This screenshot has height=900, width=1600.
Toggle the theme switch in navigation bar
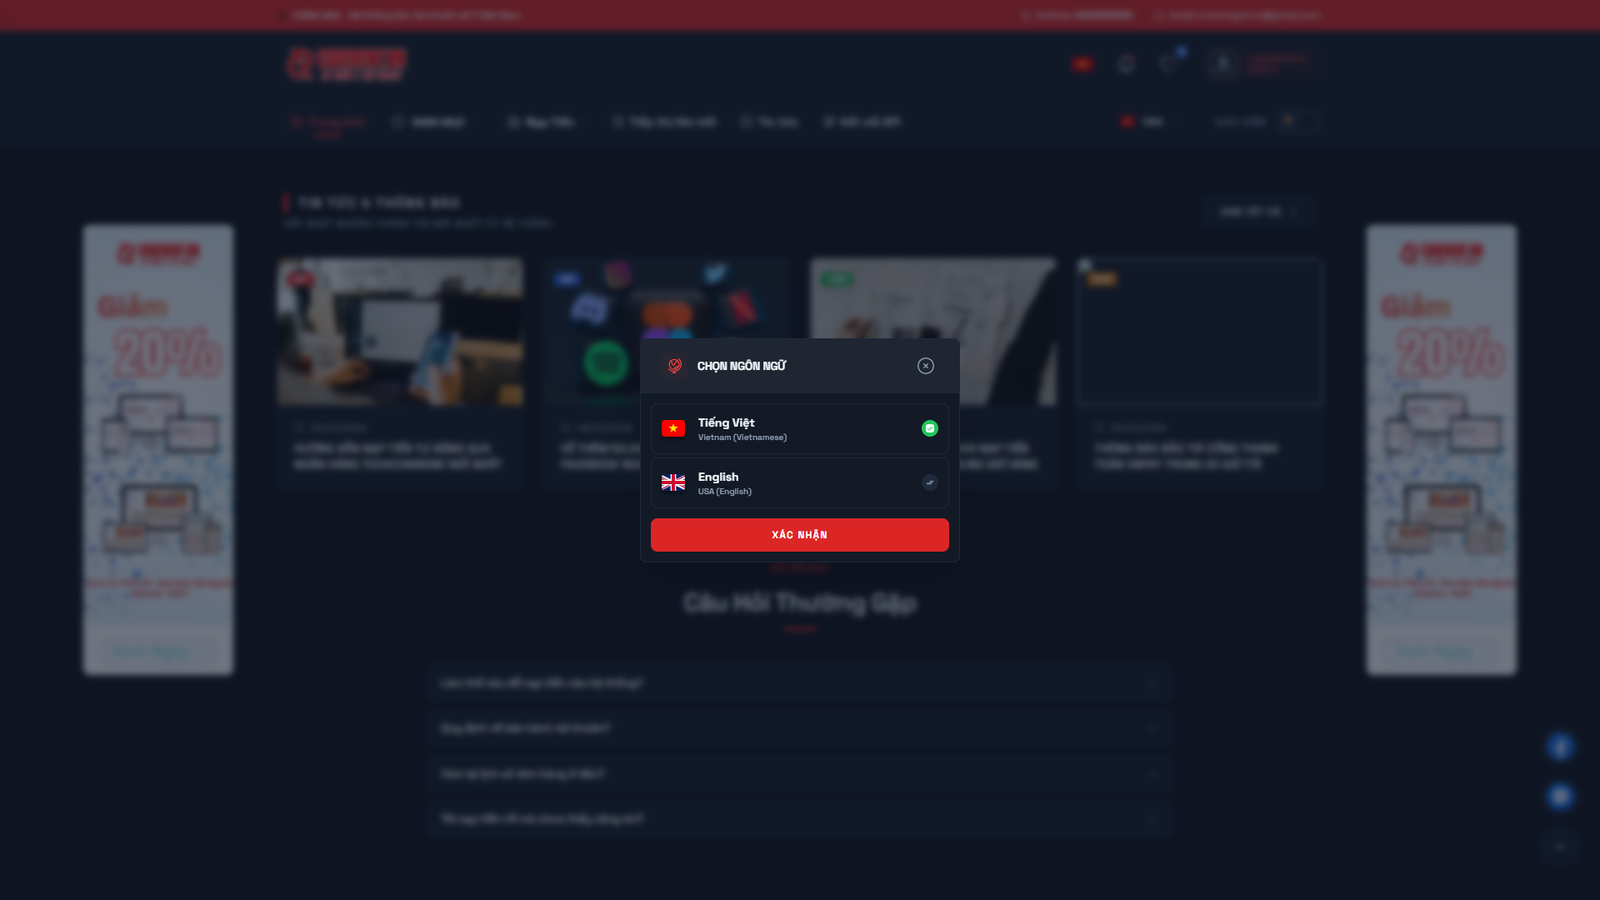1297,121
